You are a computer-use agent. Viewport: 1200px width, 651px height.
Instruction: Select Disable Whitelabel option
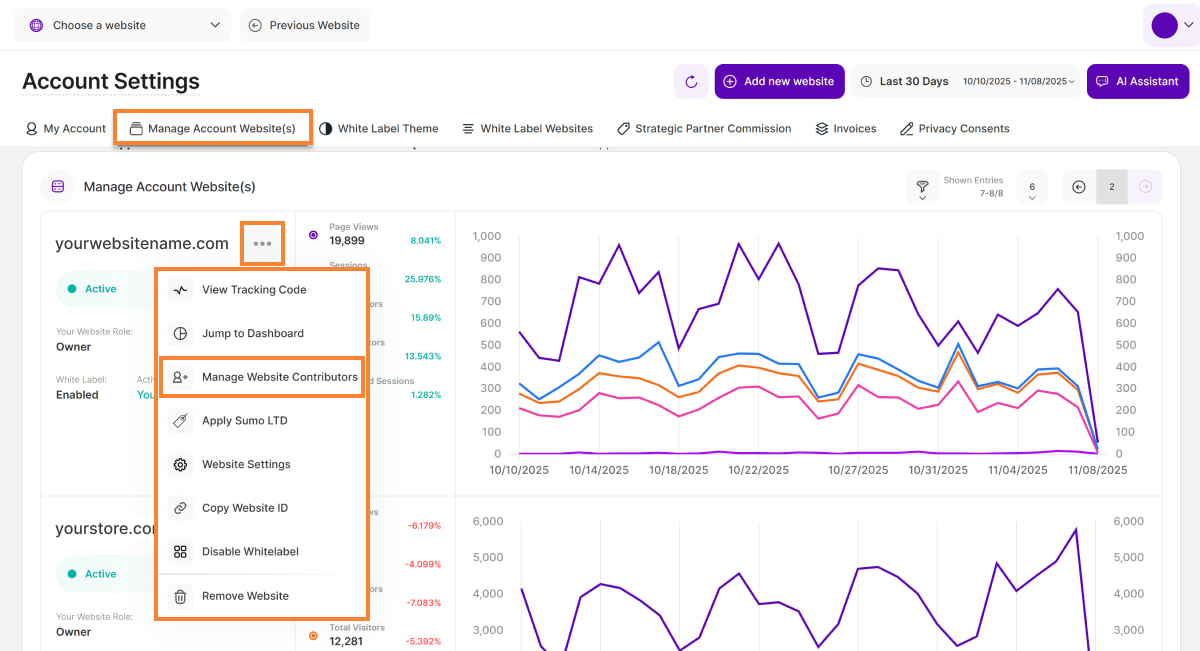point(250,552)
